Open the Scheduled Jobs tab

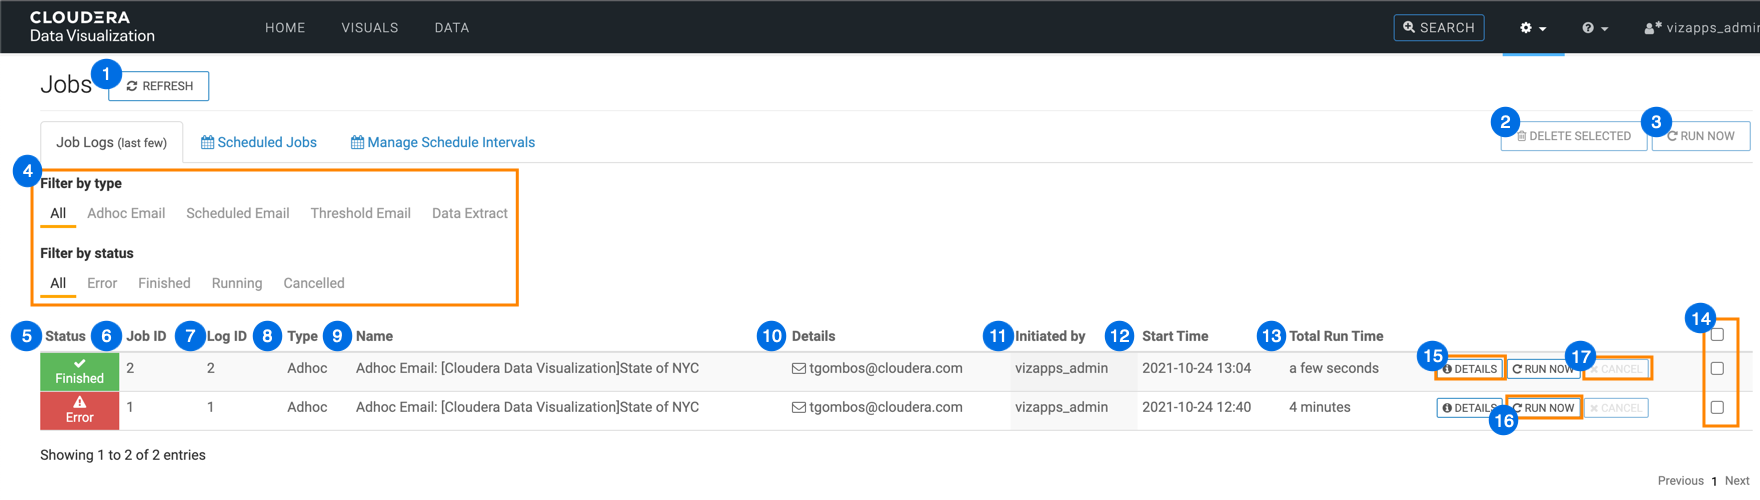pos(259,142)
